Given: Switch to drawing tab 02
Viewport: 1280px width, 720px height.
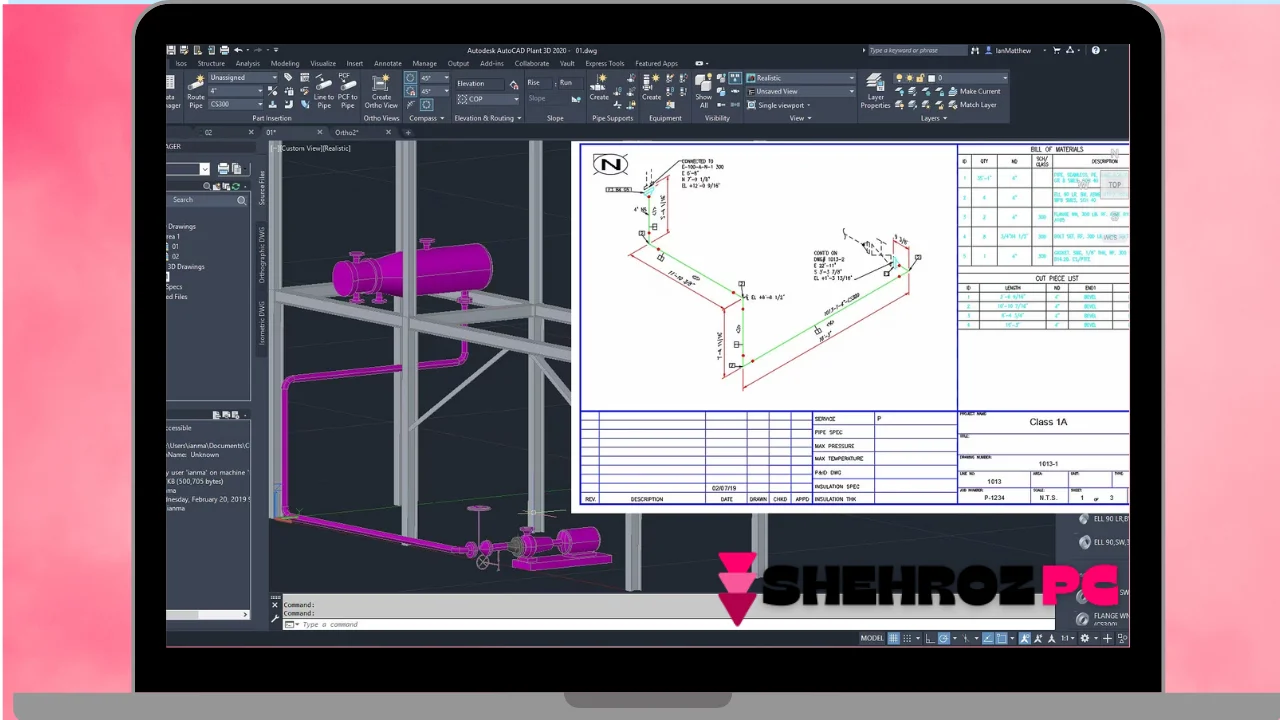Looking at the screenshot, I should click(x=209, y=132).
